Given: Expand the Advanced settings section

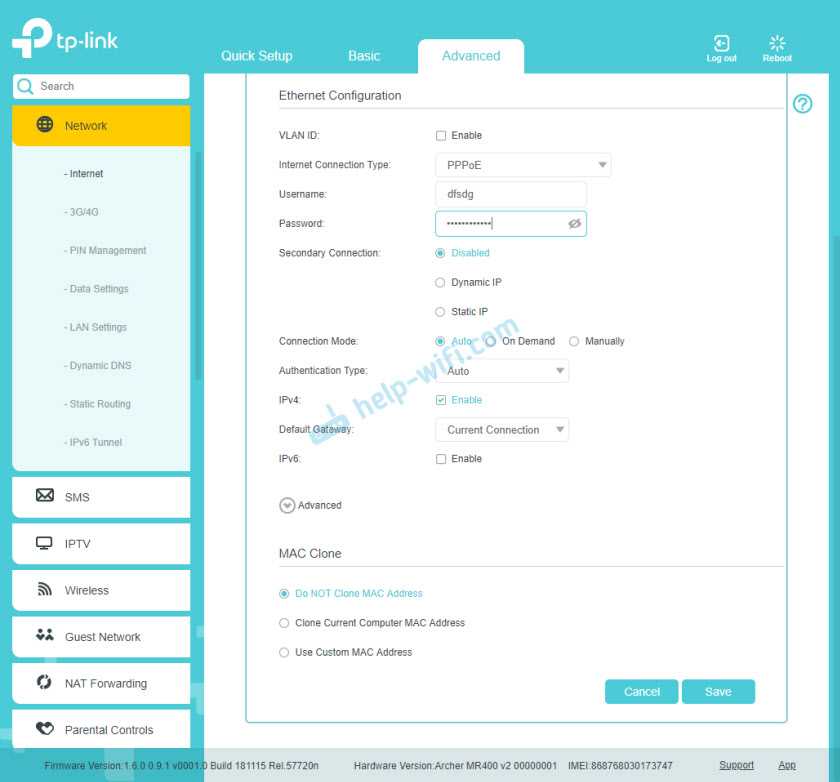Looking at the screenshot, I should [288, 506].
